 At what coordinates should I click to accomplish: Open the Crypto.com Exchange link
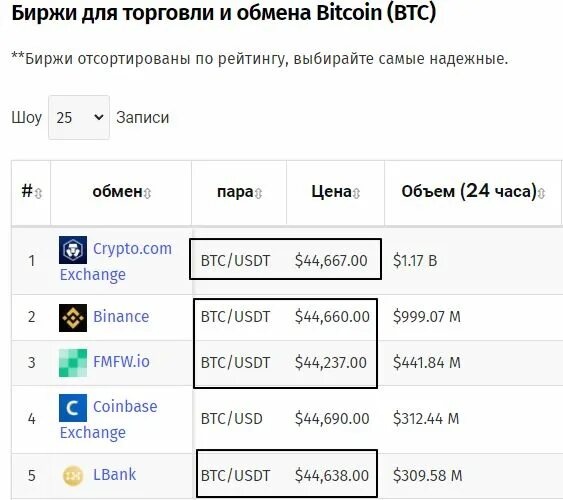point(116,261)
